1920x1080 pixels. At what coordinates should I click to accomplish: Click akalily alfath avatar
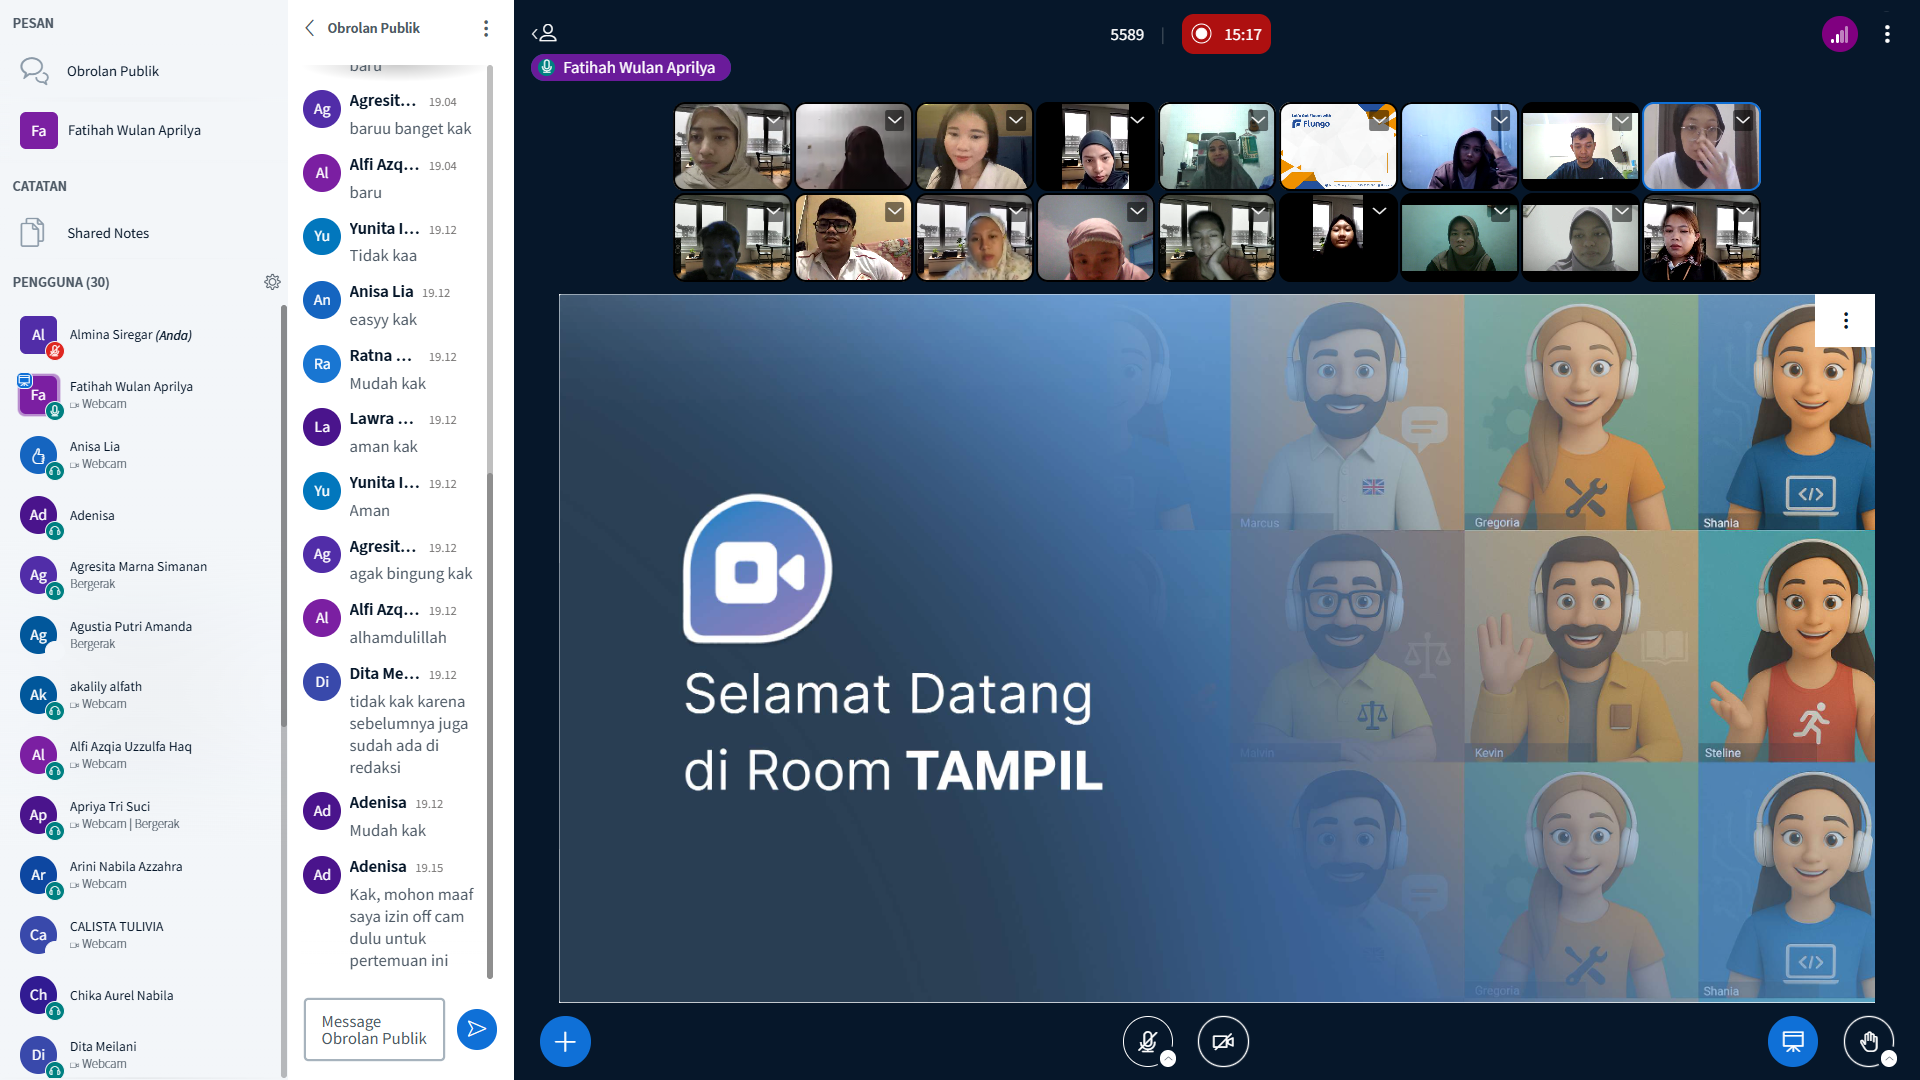(38, 695)
